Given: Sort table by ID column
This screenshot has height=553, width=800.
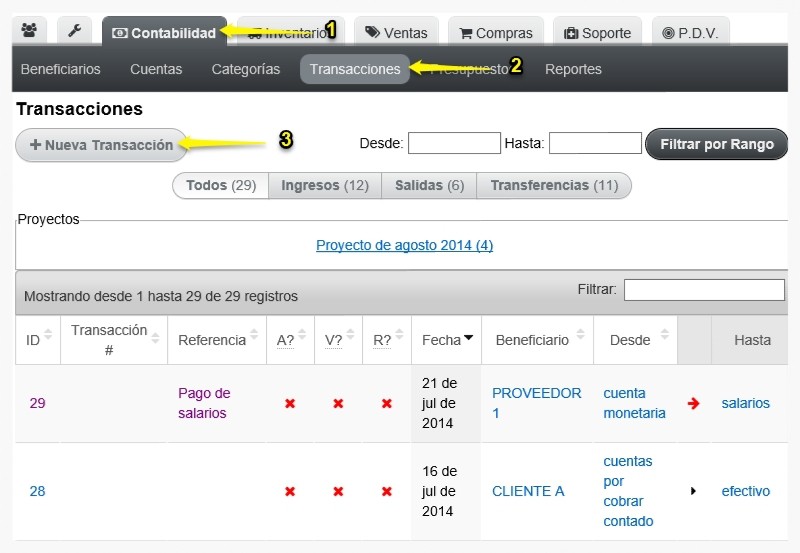Looking at the screenshot, I should 38,340.
